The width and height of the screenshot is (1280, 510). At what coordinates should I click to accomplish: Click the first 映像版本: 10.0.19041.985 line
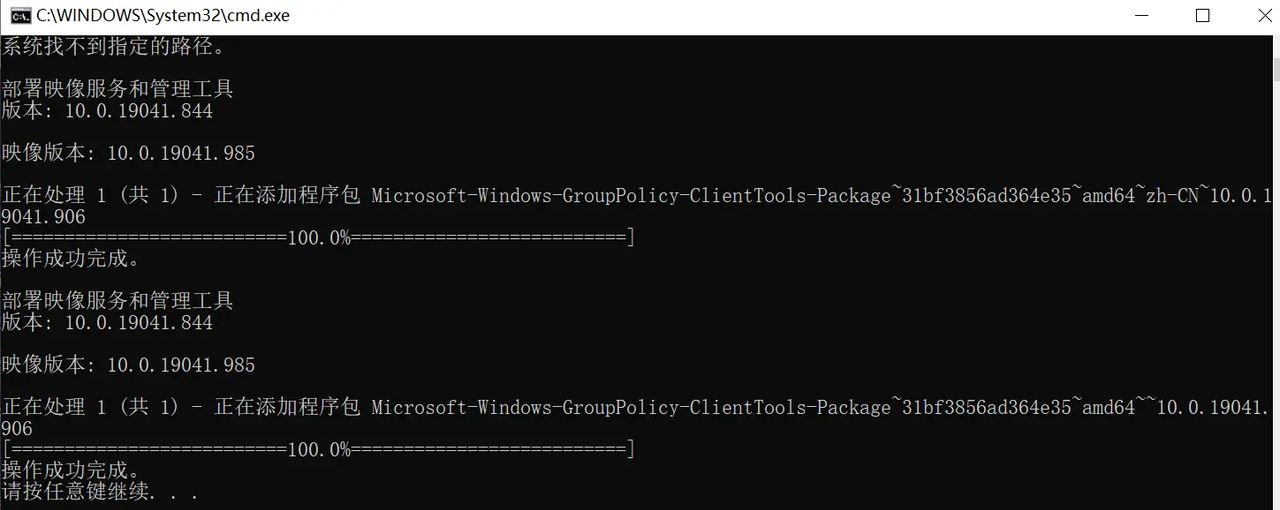pos(129,153)
